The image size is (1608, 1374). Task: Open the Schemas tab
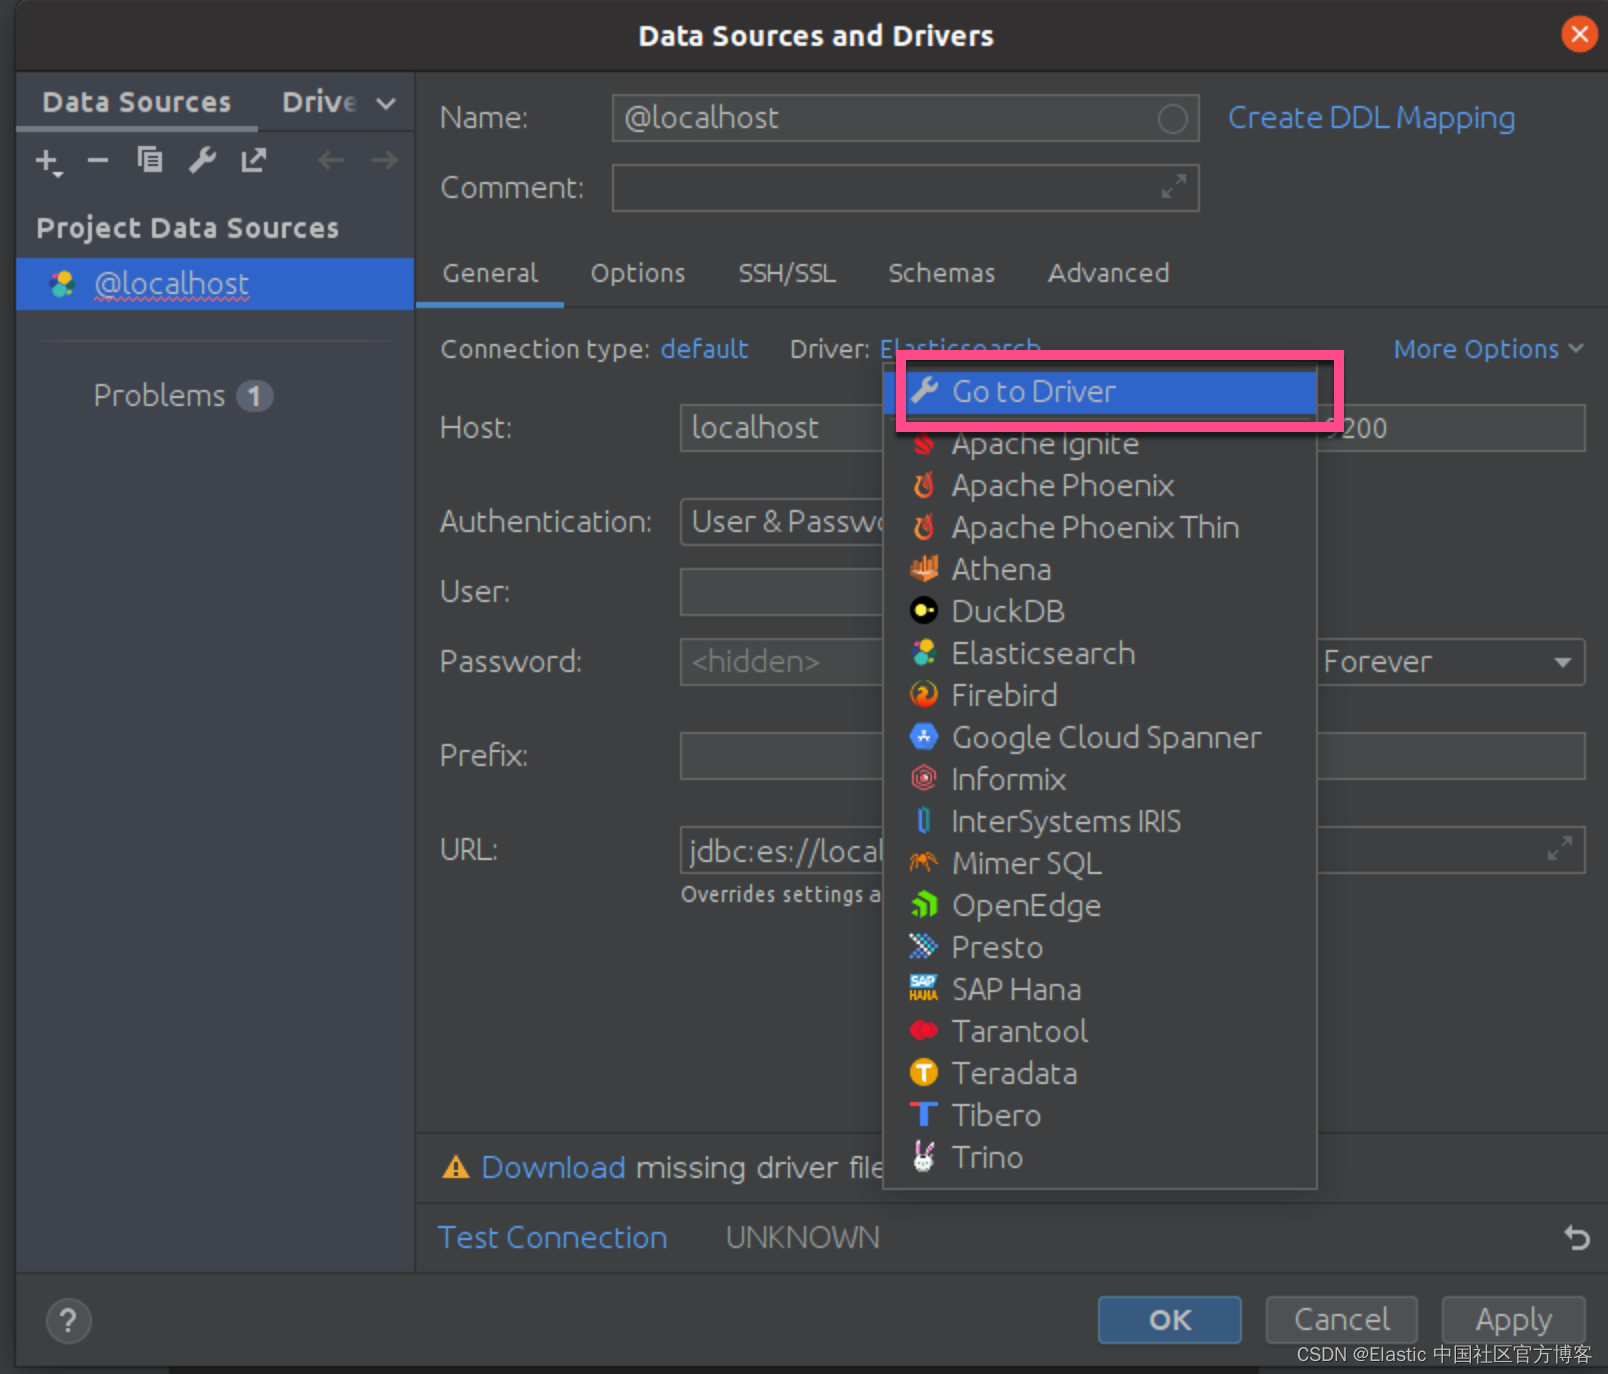942,273
